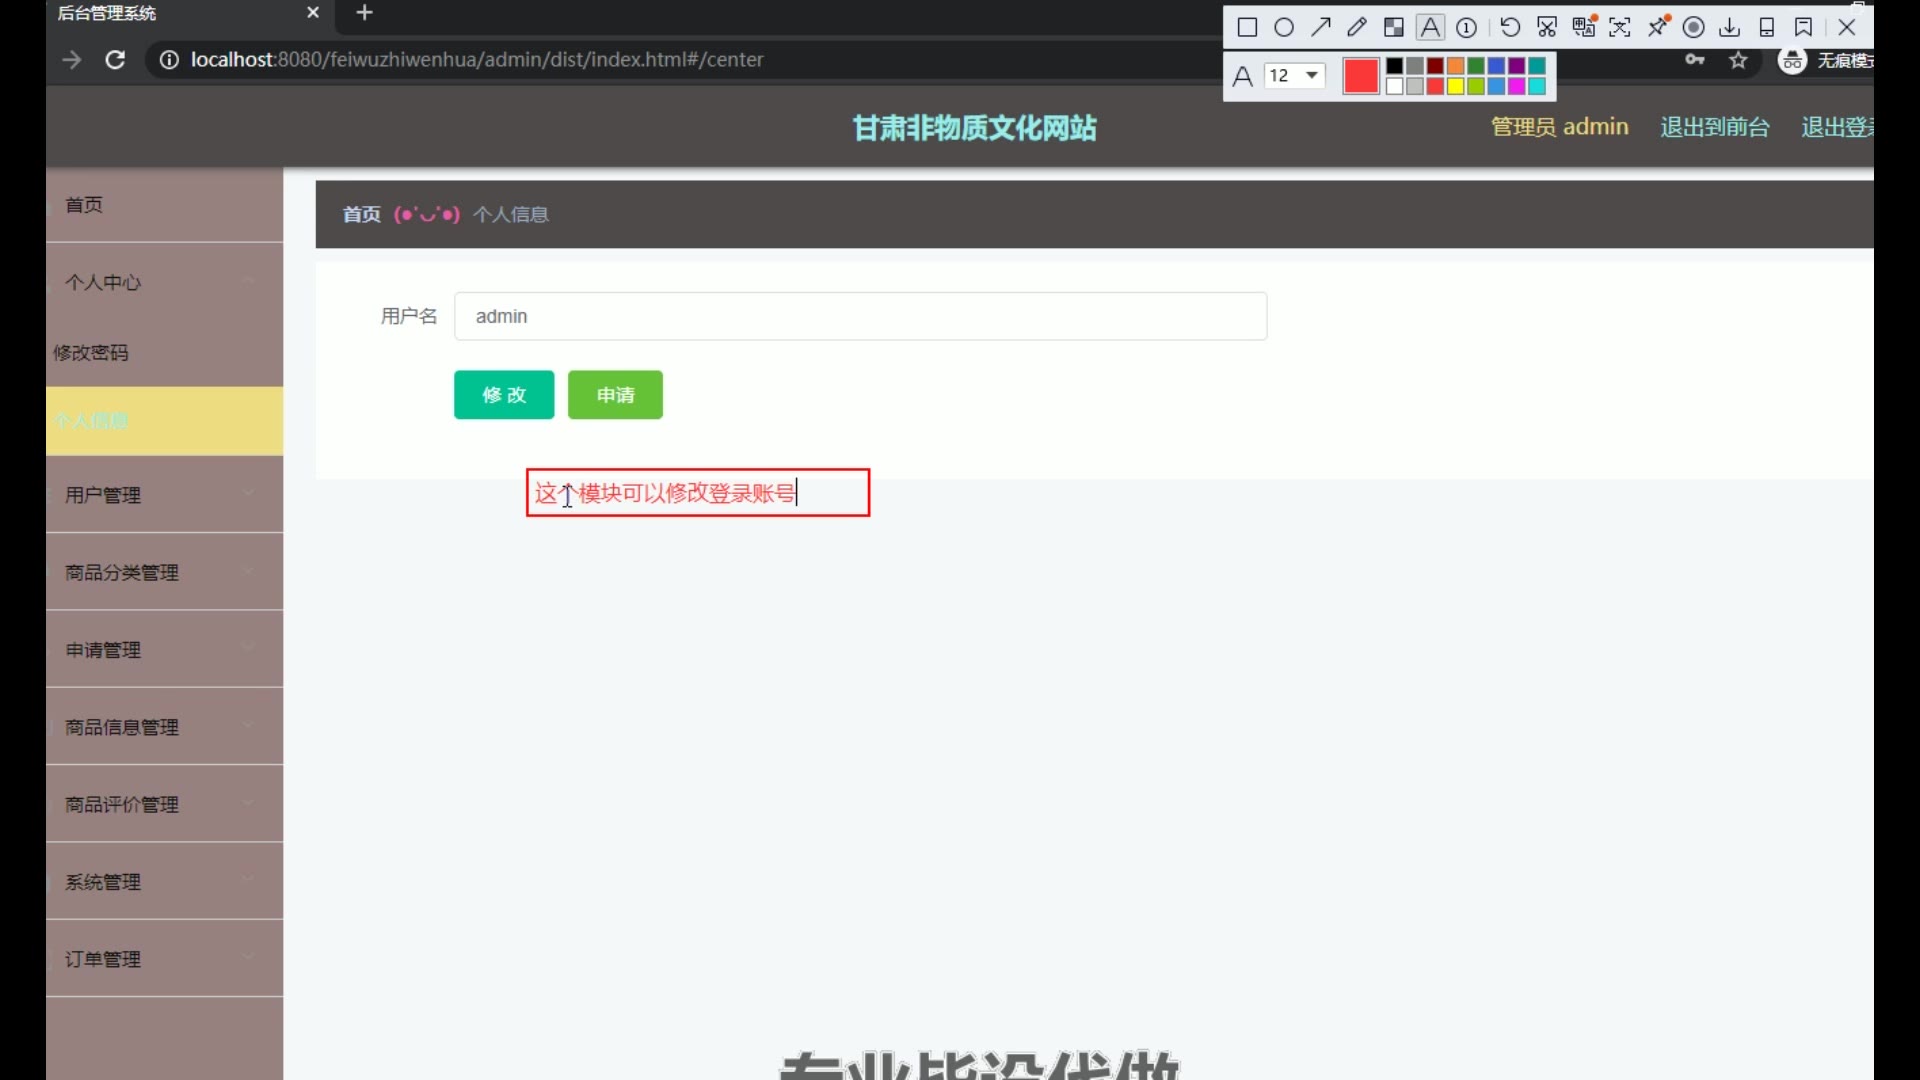Select the arrow drawing tool
1920x1080 pixels.
1321,27
